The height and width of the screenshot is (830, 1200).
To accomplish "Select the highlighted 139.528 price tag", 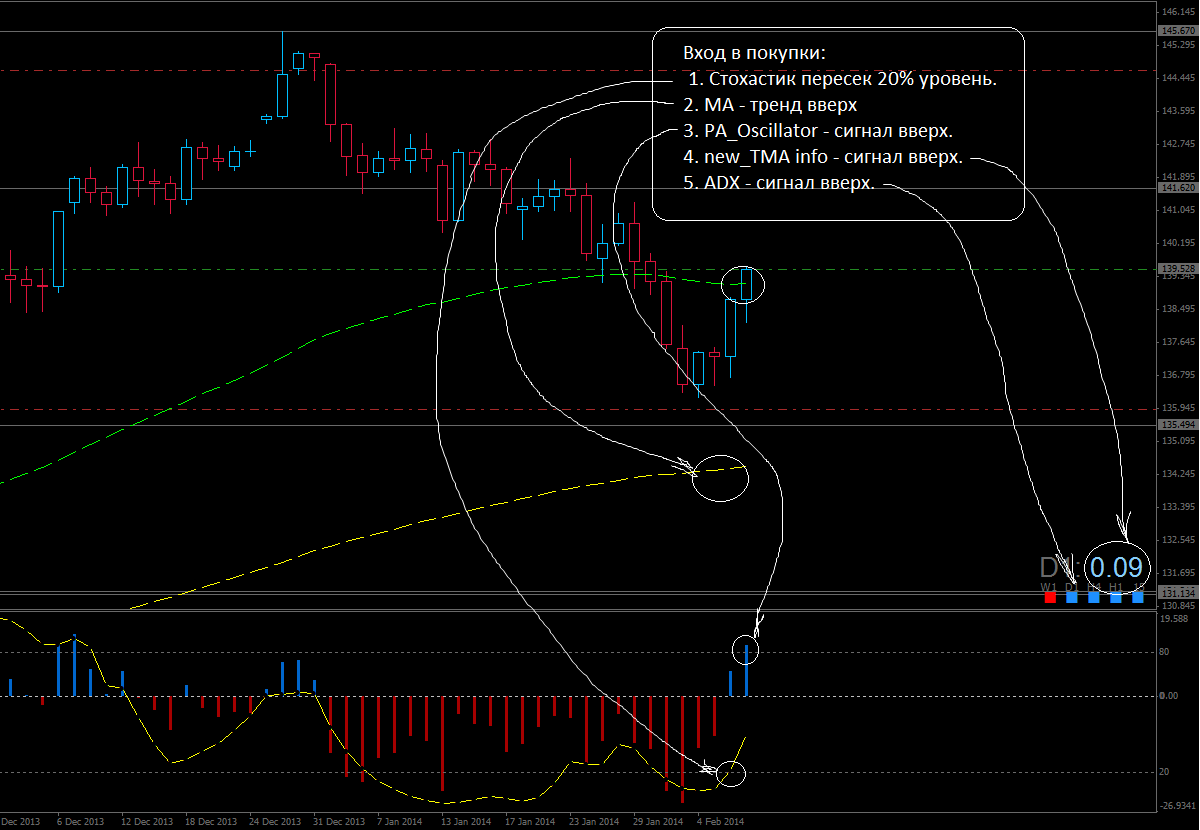I will click(x=1177, y=269).
